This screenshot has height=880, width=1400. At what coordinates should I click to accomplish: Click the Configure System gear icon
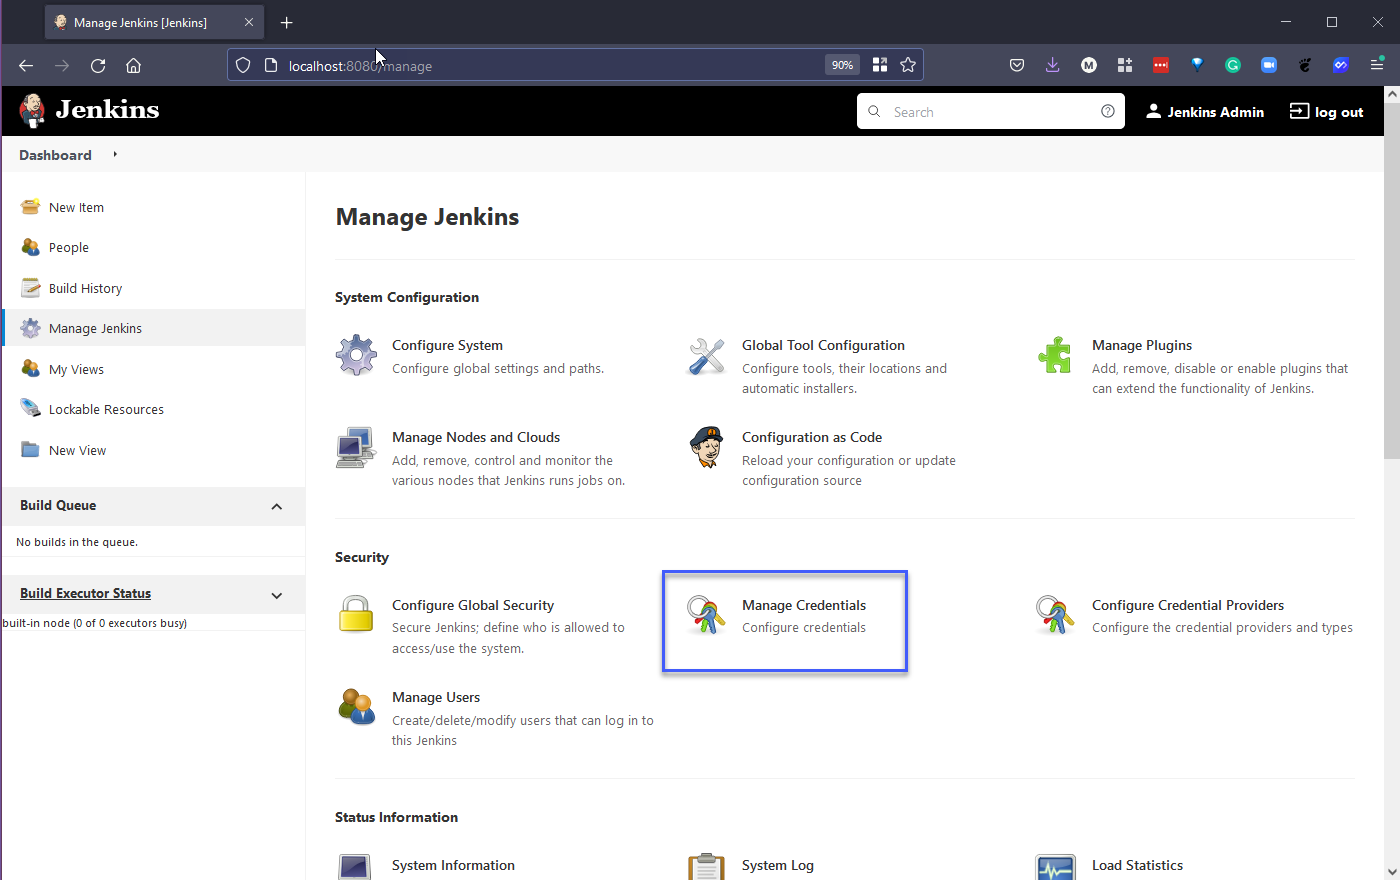[356, 355]
